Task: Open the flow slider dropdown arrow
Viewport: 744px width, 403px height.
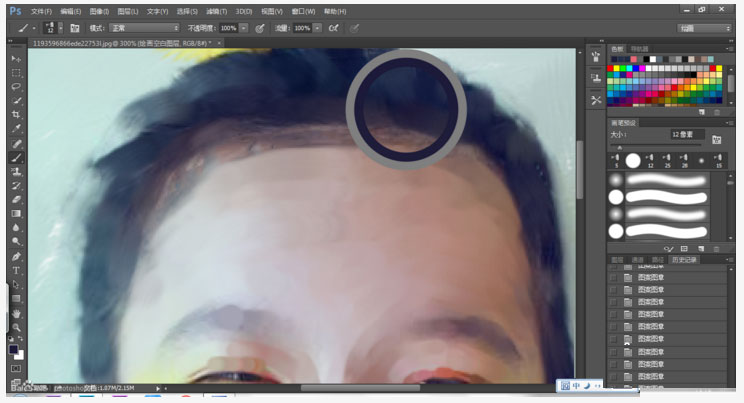Action: pyautogui.click(x=317, y=28)
